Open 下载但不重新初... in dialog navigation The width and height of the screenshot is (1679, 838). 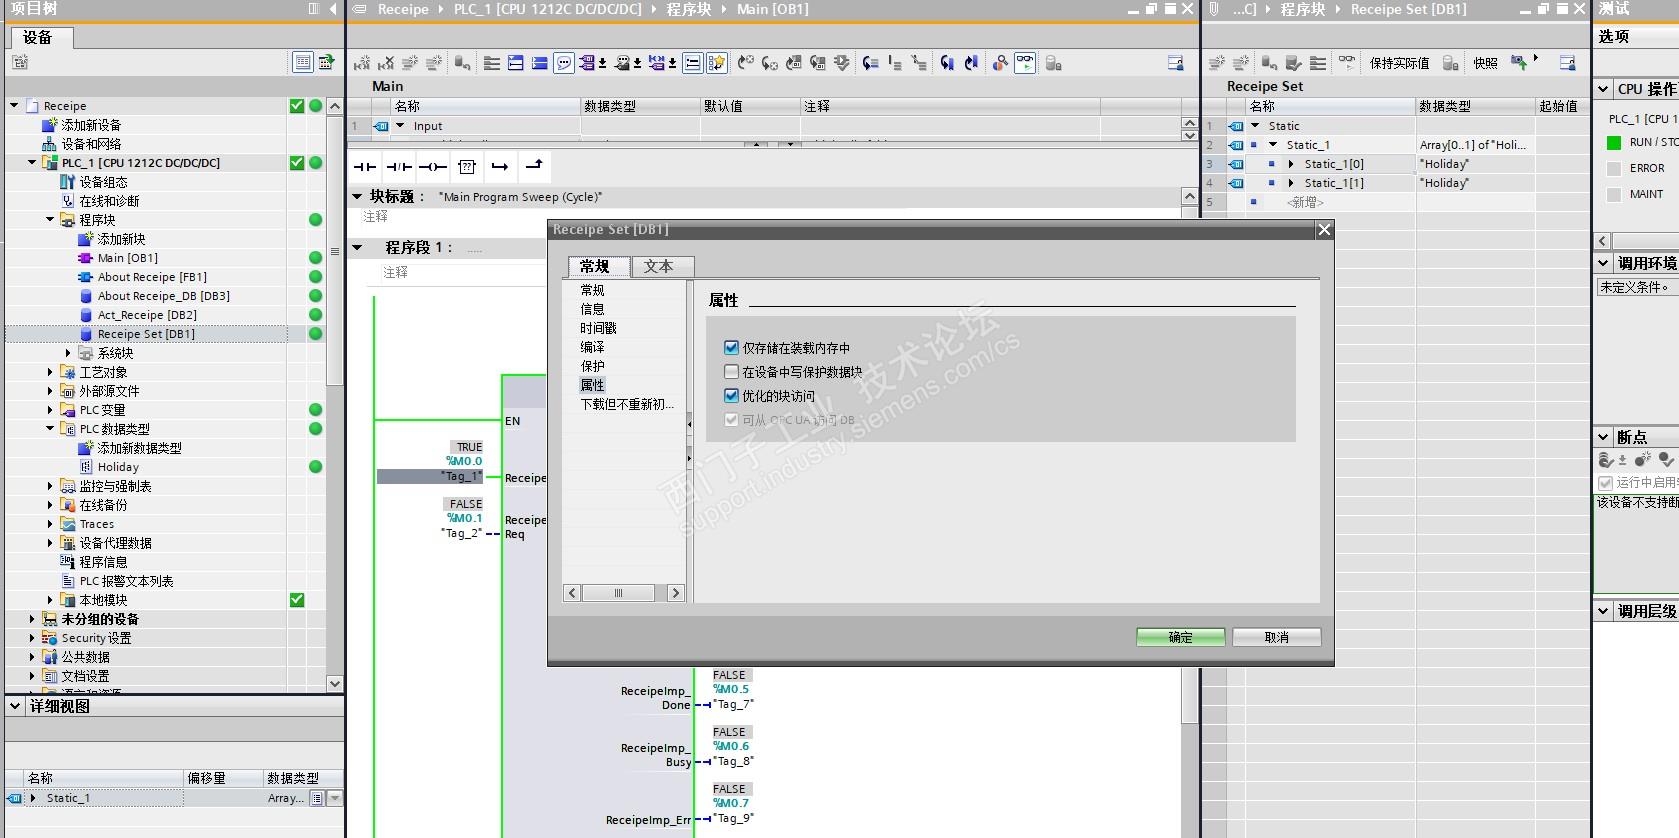628,404
